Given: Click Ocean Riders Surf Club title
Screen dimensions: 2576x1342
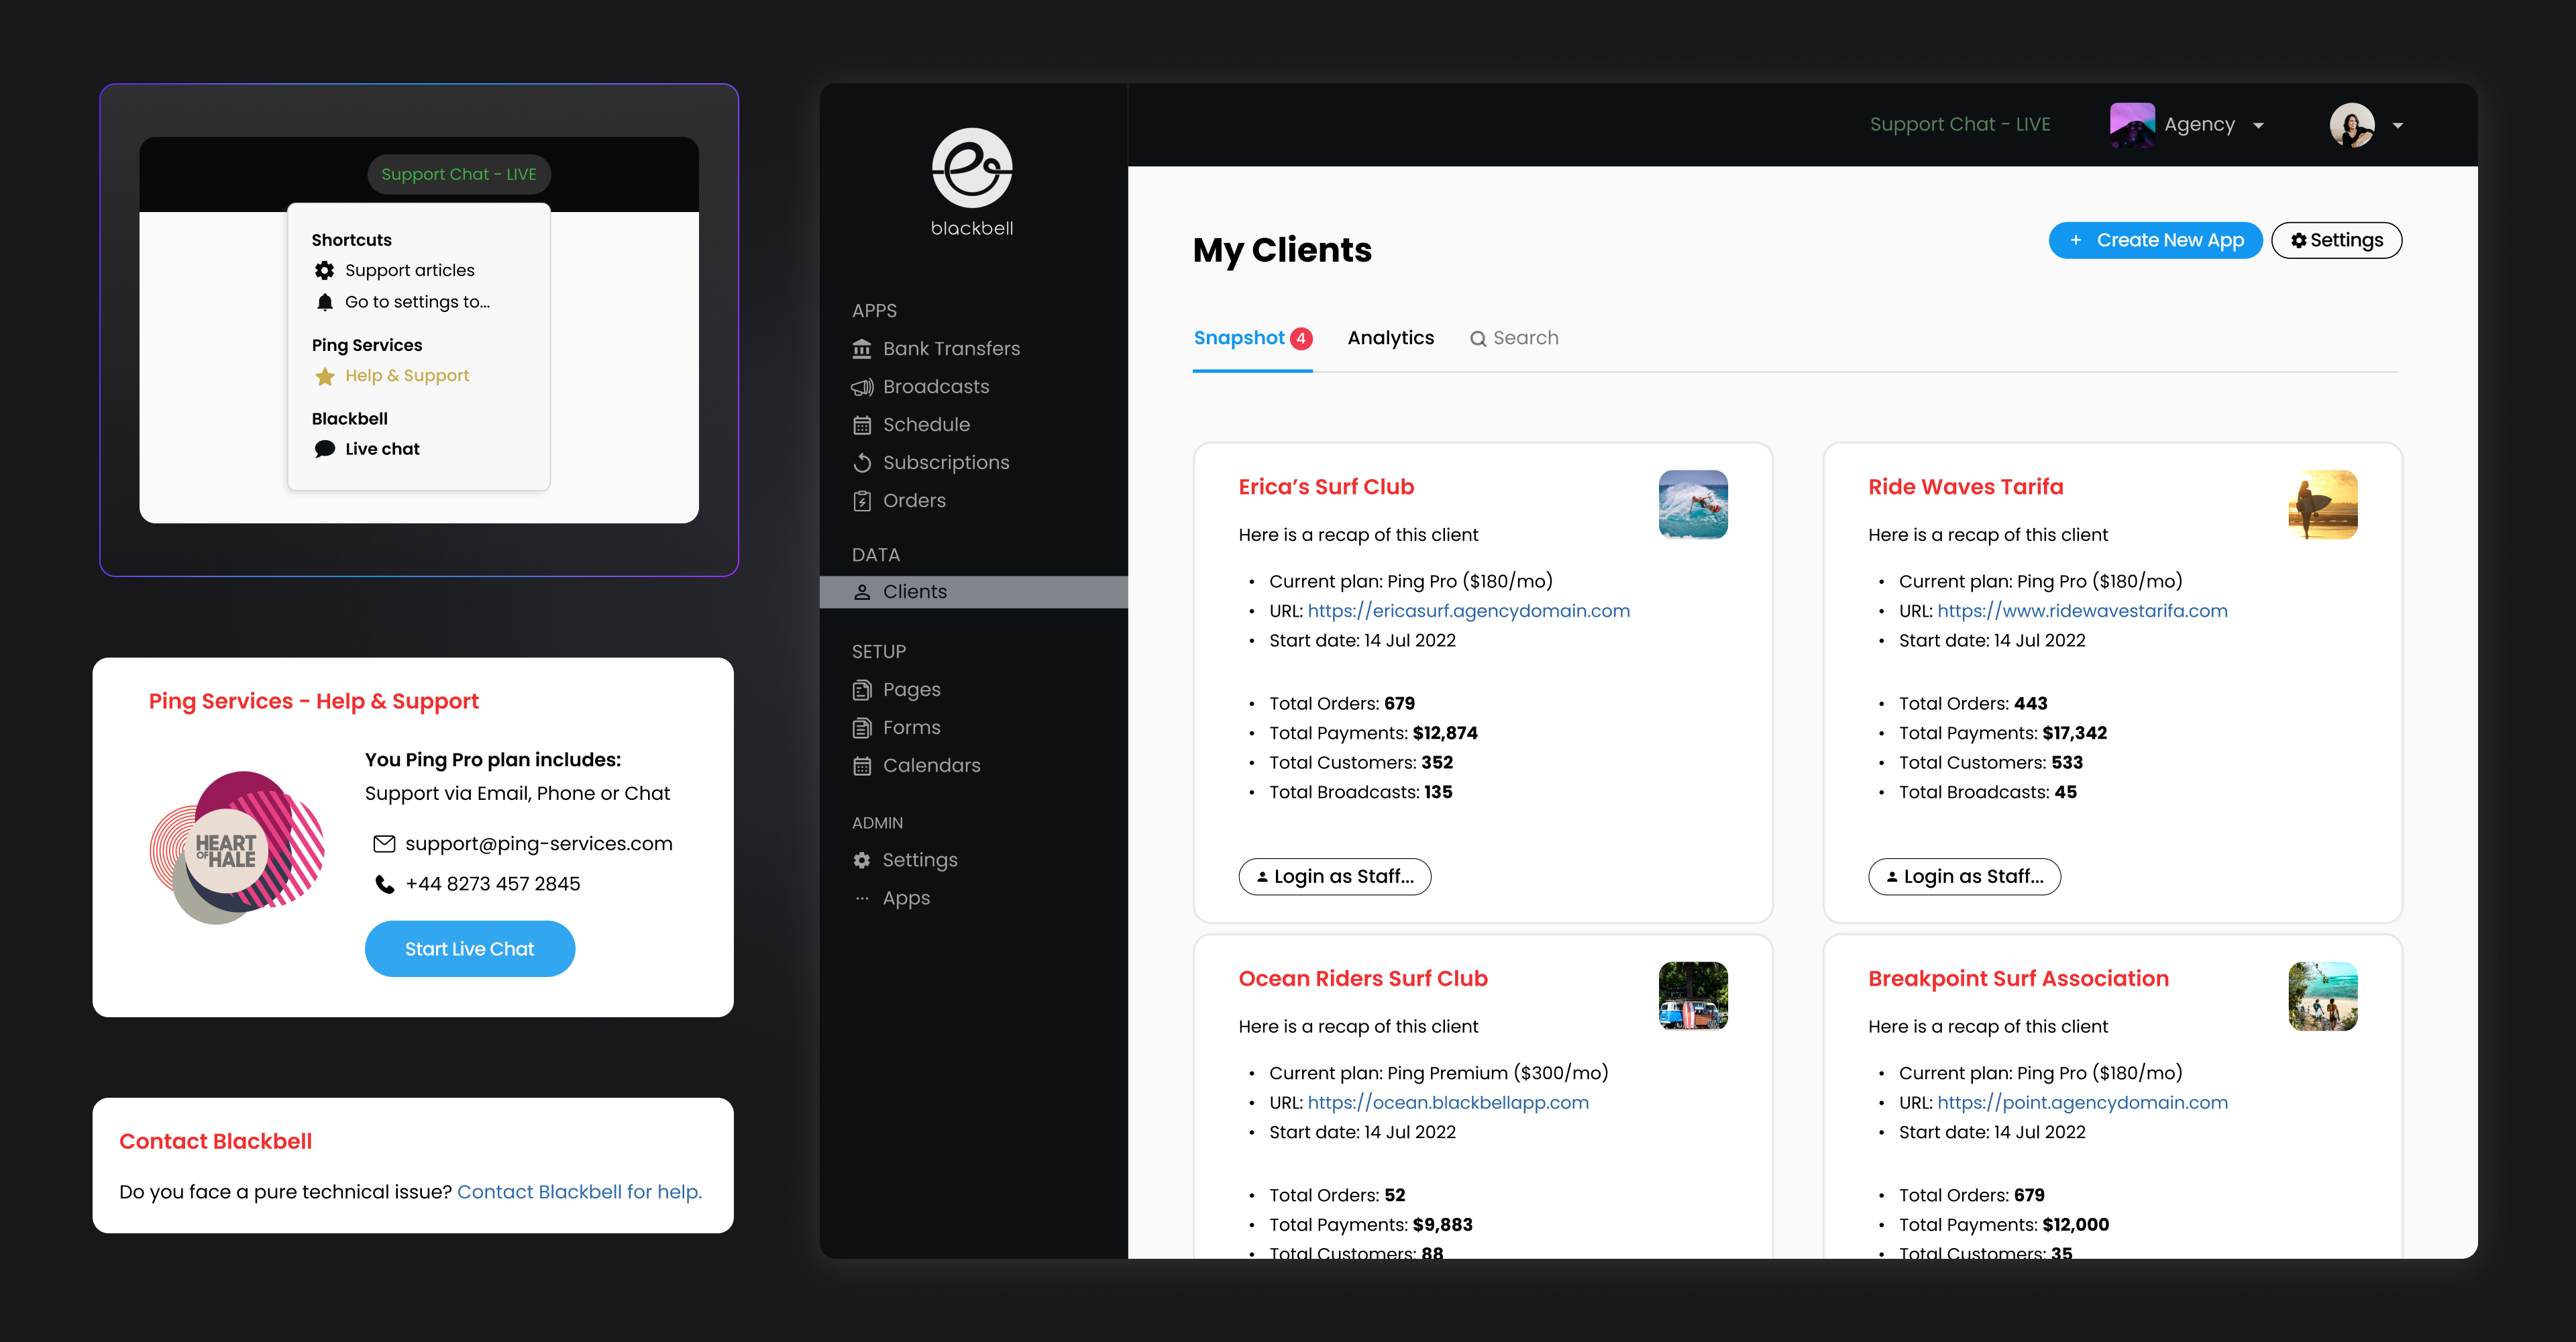Looking at the screenshot, I should 1363,979.
